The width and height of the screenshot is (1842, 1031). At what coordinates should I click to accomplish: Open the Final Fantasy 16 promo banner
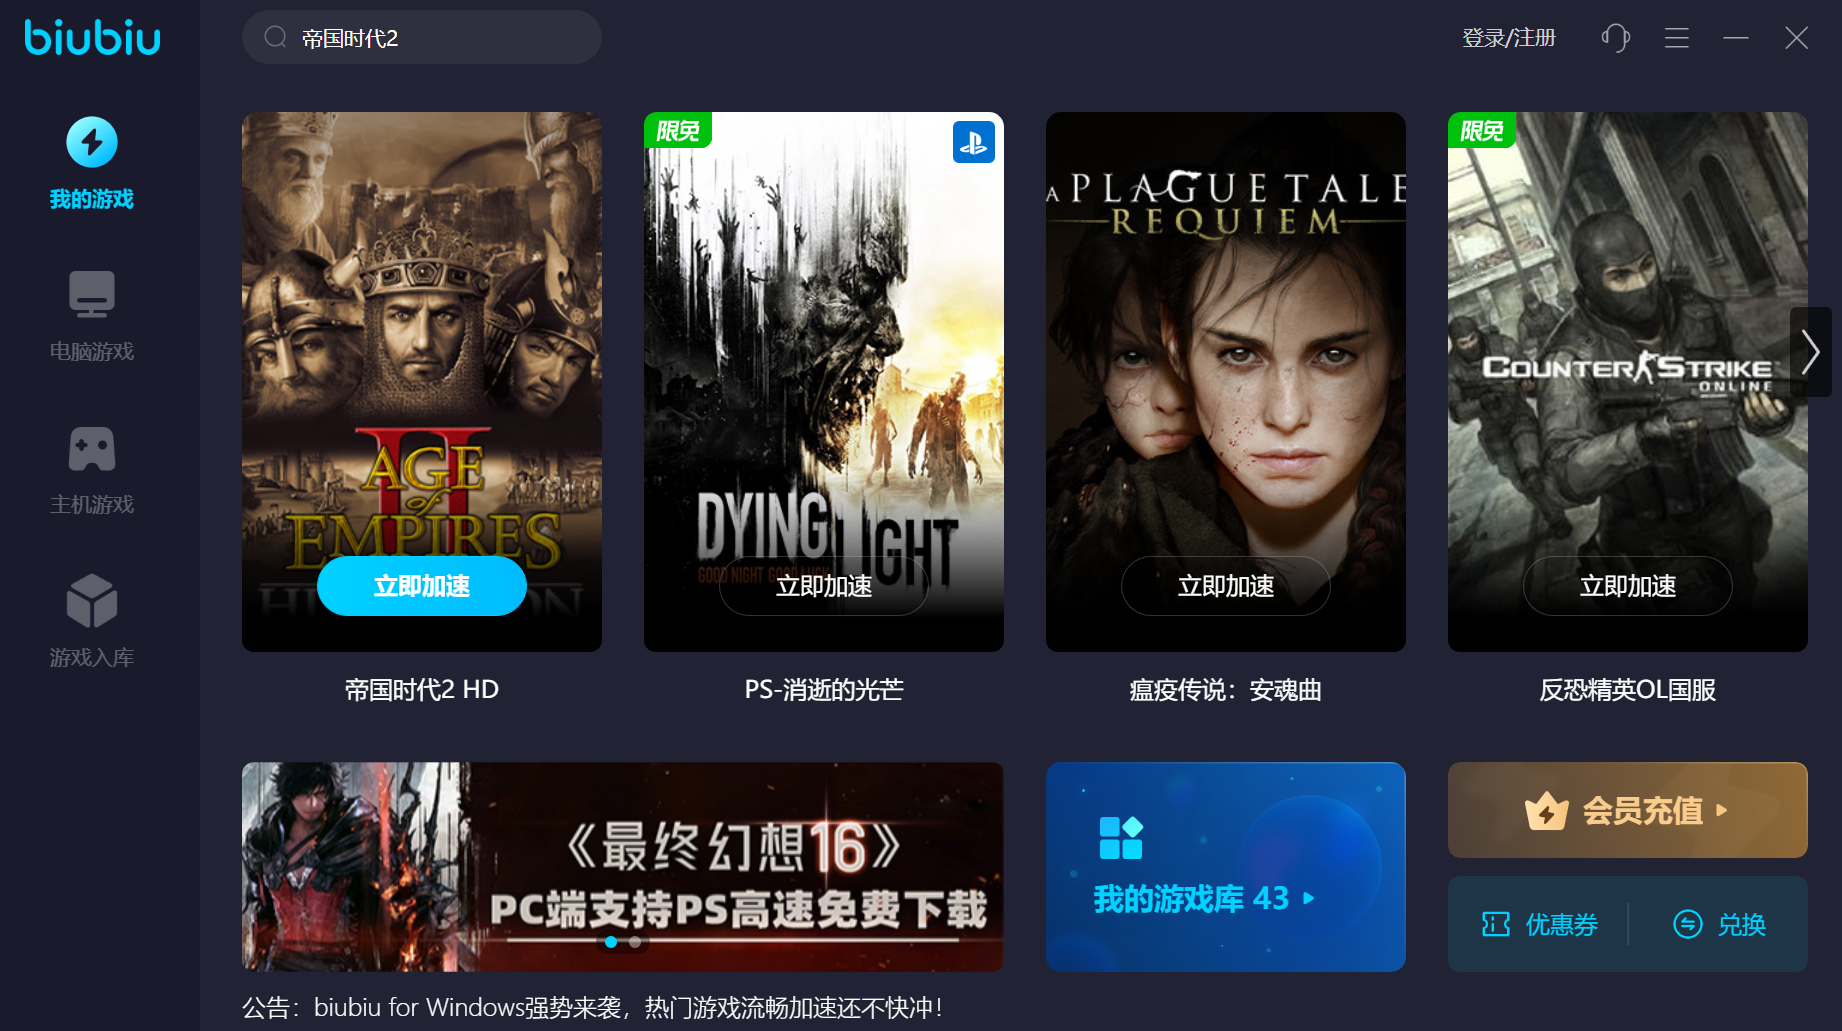click(x=623, y=867)
